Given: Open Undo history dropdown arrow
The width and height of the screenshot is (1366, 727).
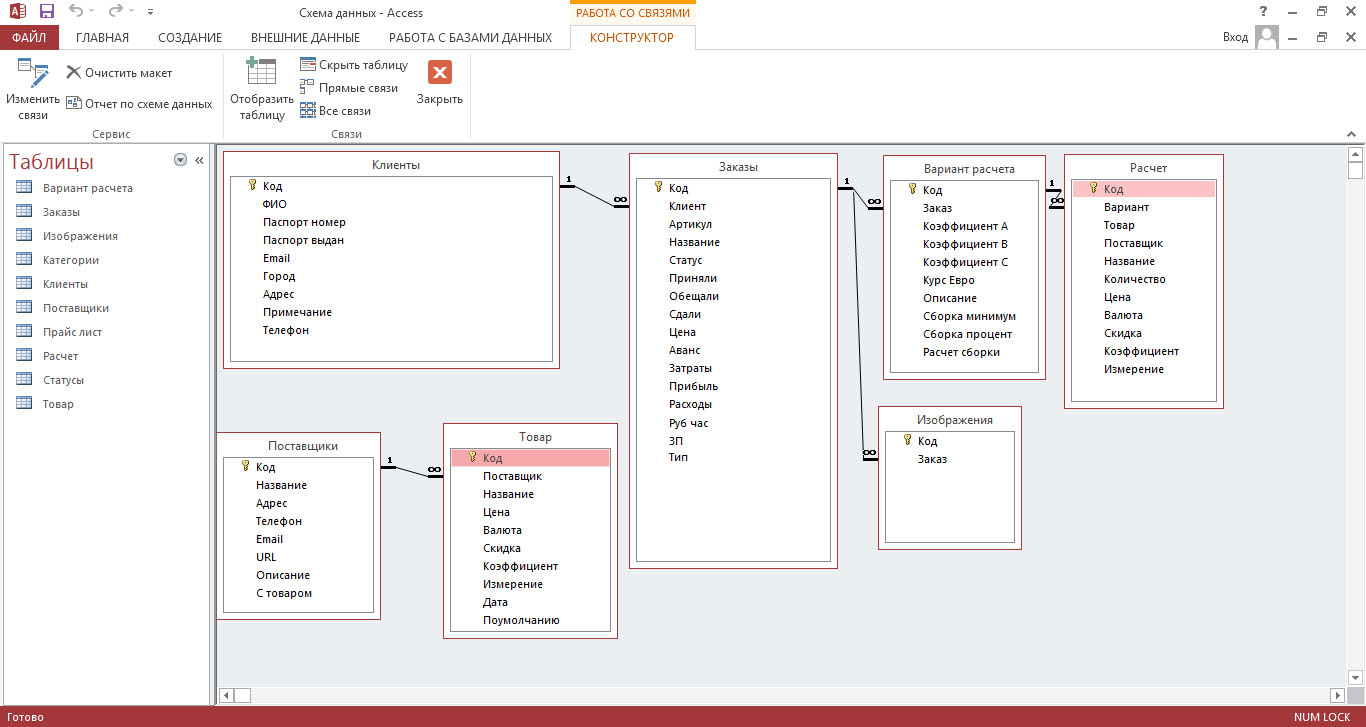Looking at the screenshot, I should click(92, 12).
